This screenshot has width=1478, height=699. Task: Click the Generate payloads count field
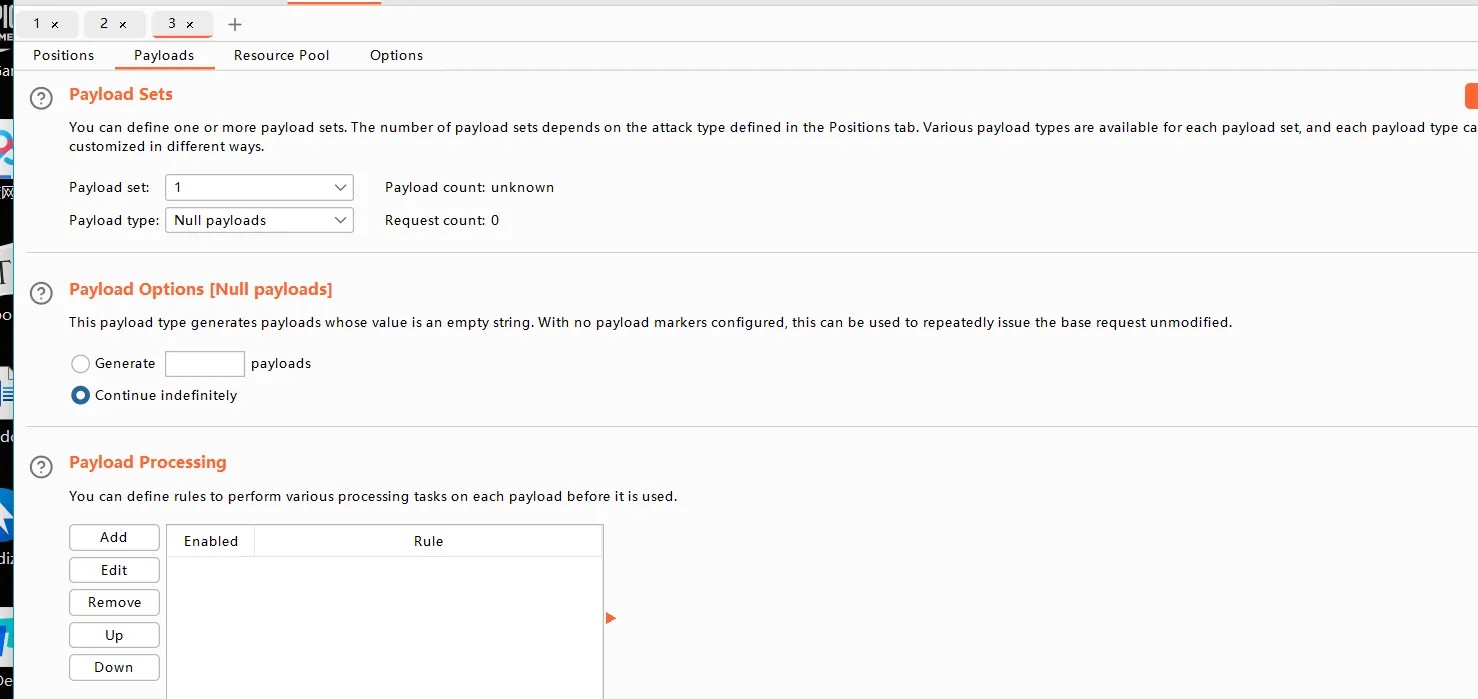(205, 364)
